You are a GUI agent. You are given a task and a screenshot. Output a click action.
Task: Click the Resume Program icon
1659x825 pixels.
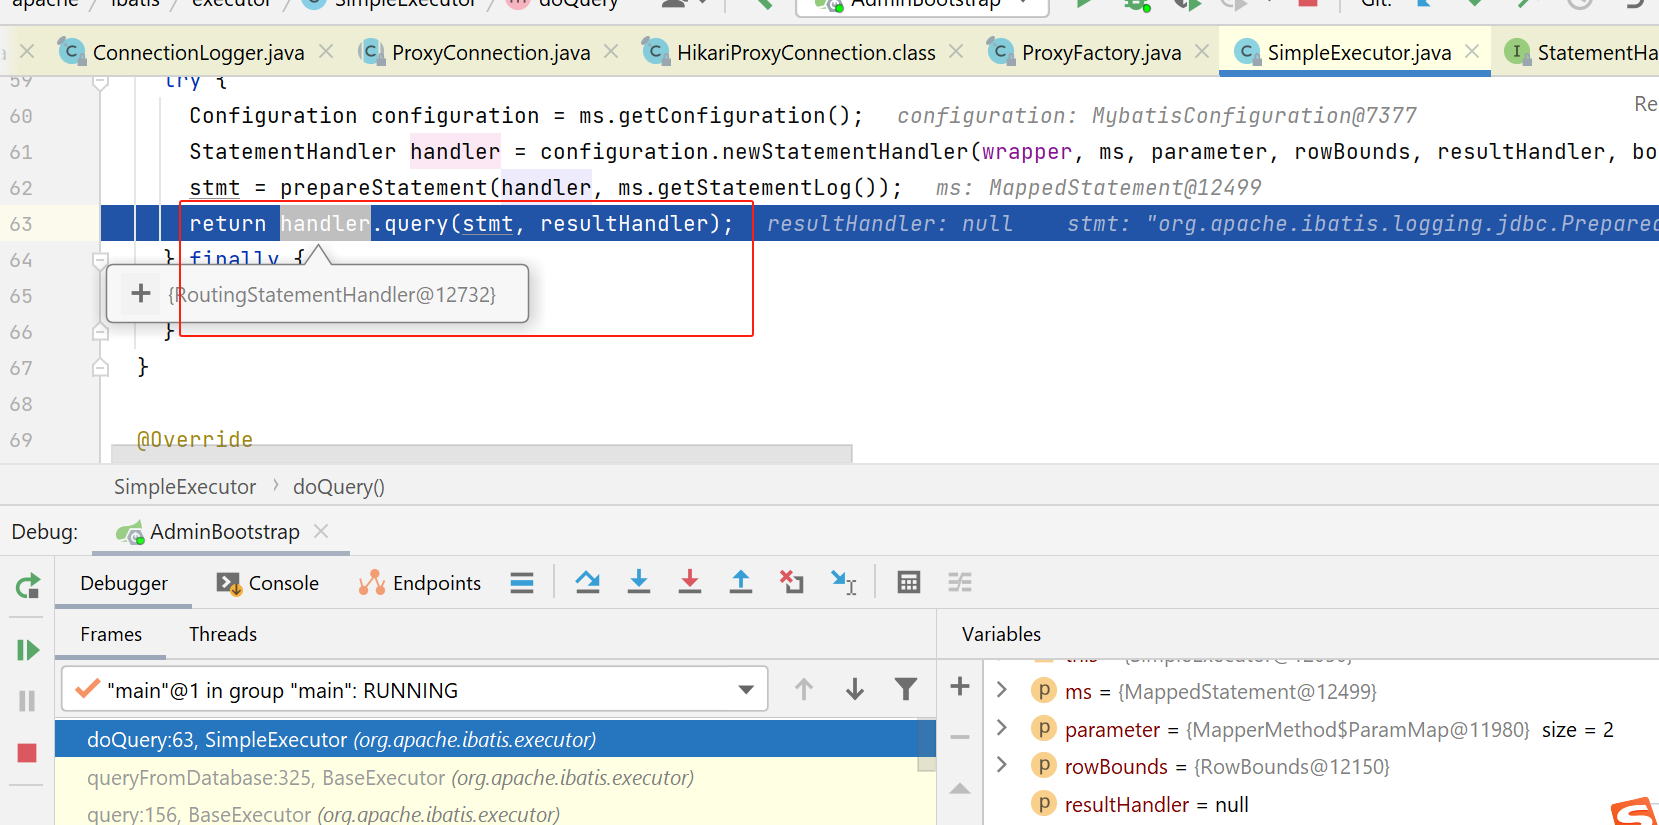point(27,650)
